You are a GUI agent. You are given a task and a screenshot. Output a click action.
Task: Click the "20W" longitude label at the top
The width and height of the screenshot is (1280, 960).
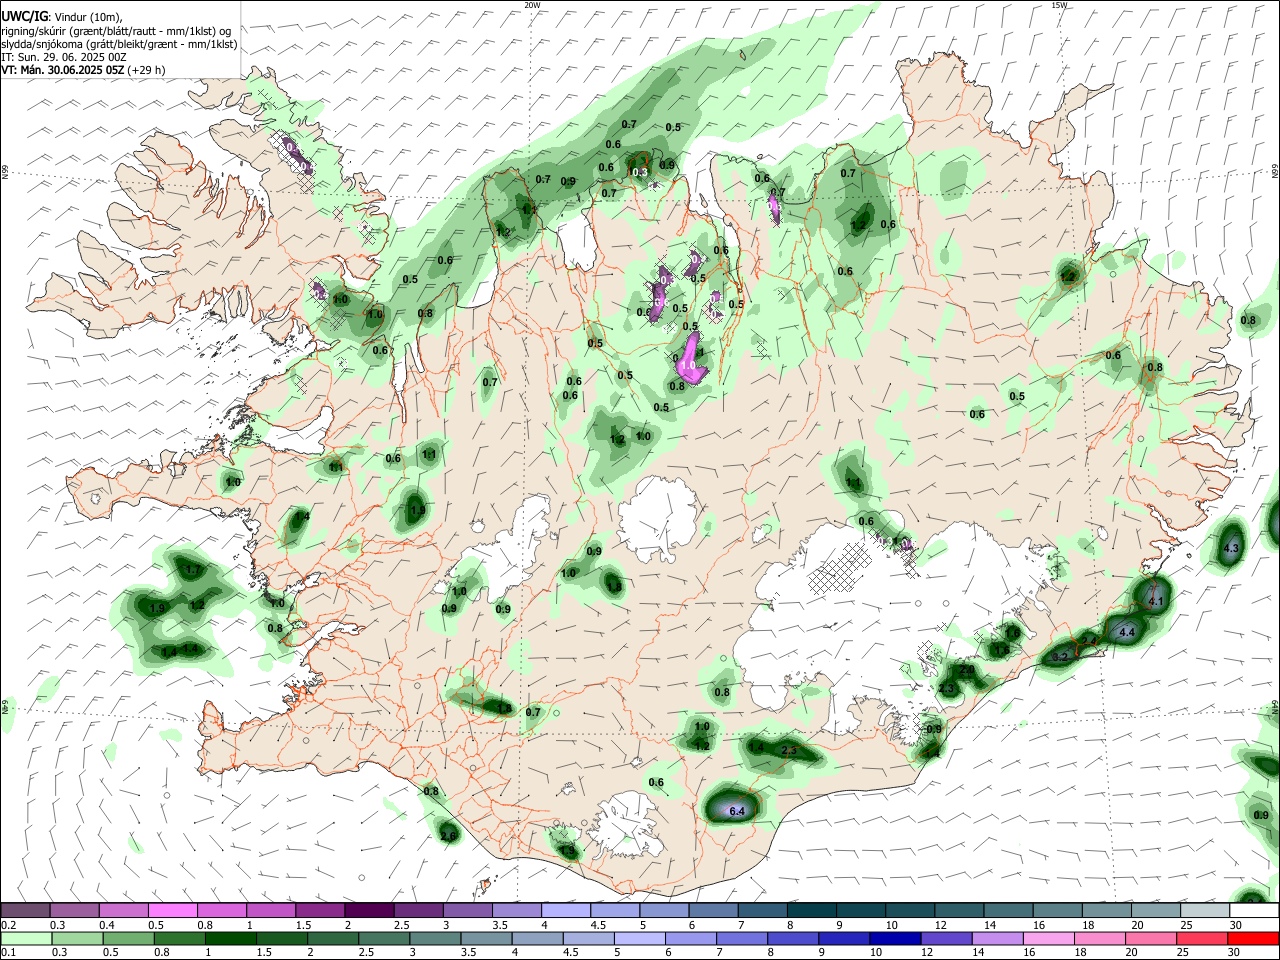533,5
